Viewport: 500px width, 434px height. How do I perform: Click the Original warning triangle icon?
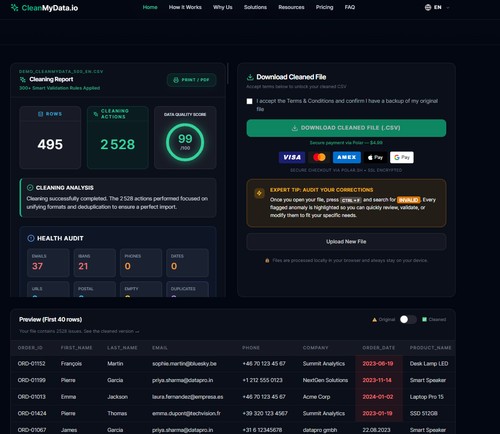375,320
